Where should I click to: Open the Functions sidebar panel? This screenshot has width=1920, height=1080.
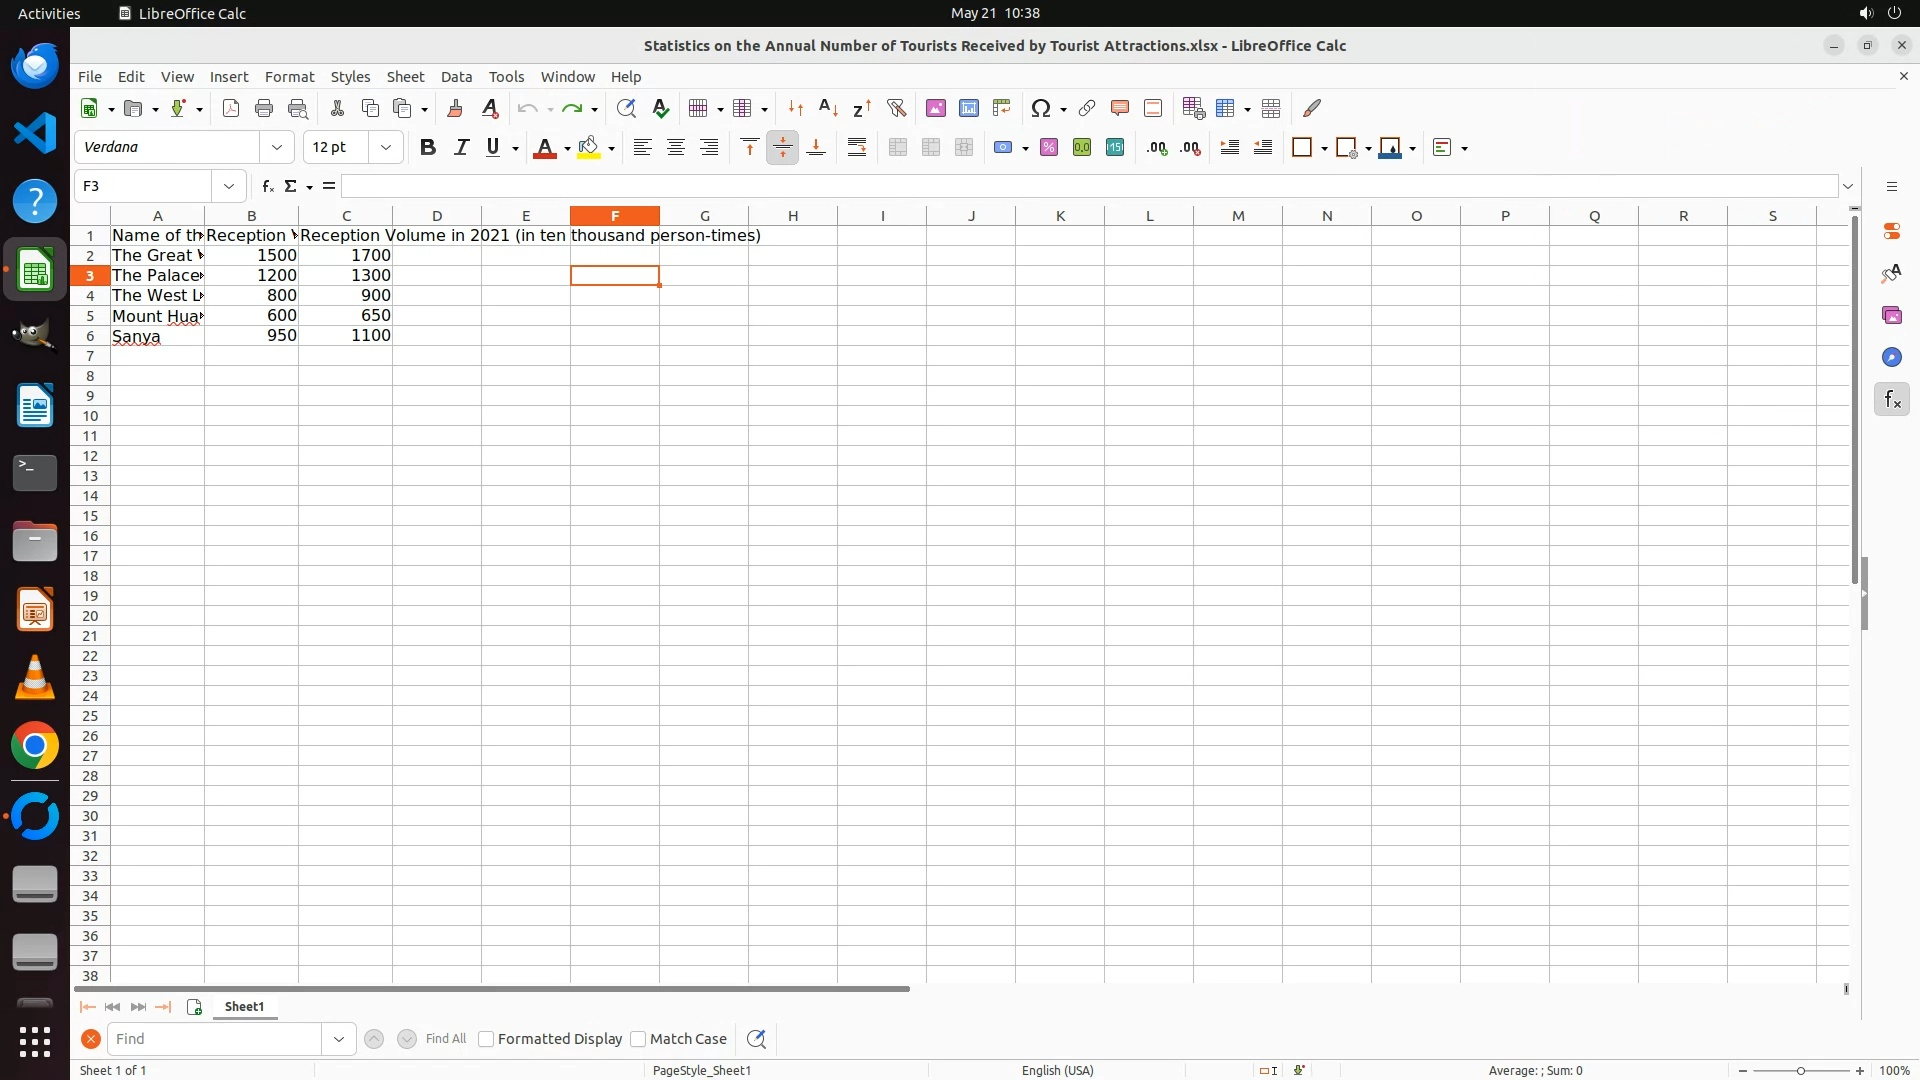pyautogui.click(x=1891, y=400)
